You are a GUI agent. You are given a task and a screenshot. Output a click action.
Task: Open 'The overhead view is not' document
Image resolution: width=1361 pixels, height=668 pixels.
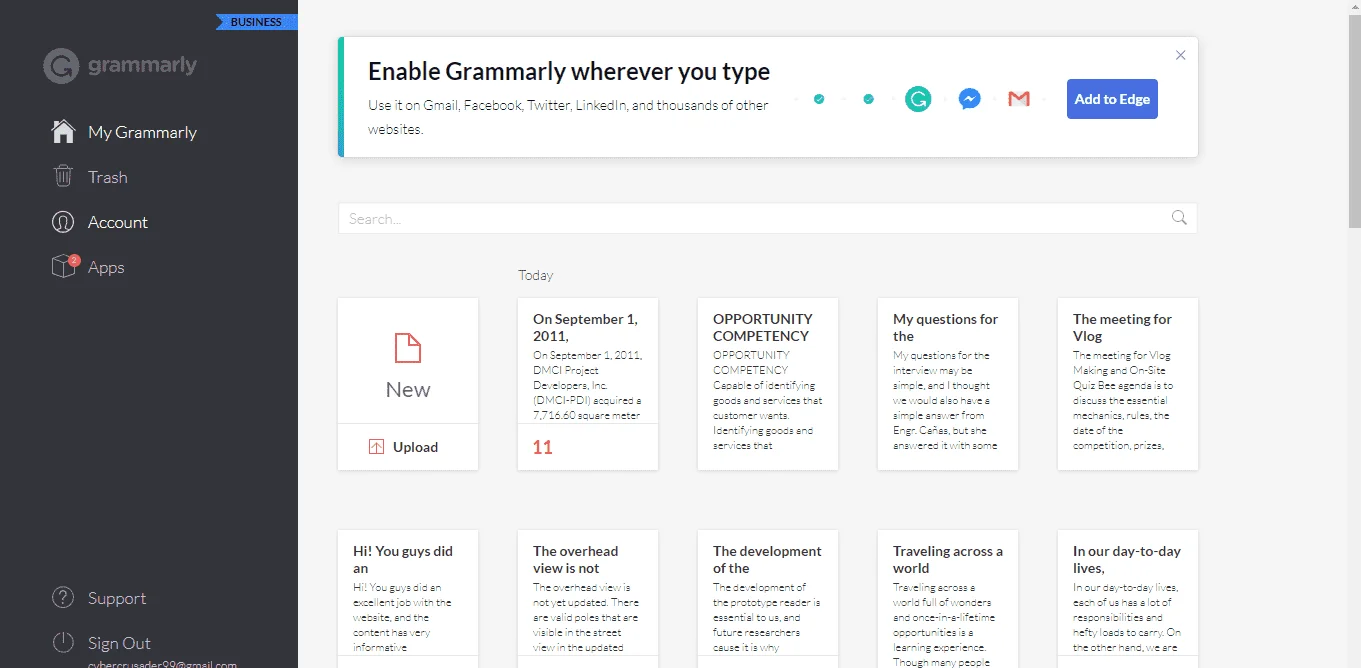coord(588,599)
